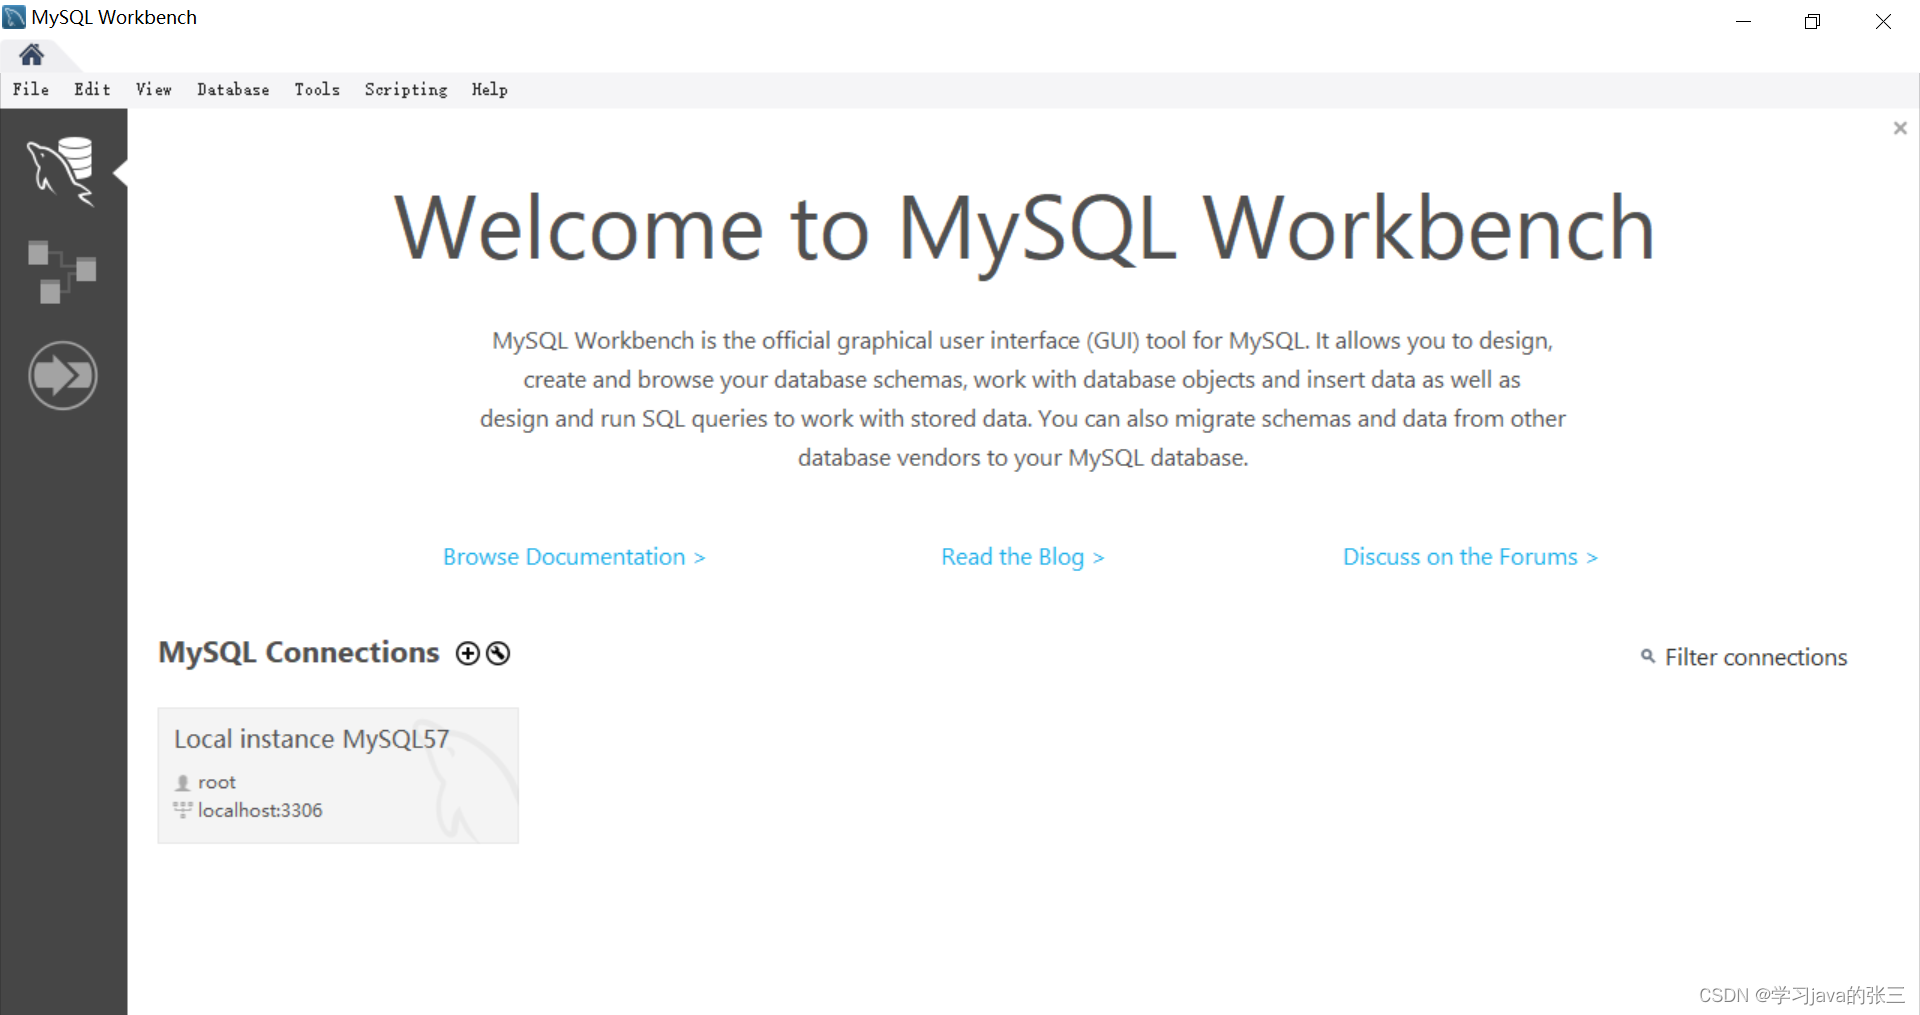
Task: Click the root user label on connection
Action: pyautogui.click(x=217, y=782)
